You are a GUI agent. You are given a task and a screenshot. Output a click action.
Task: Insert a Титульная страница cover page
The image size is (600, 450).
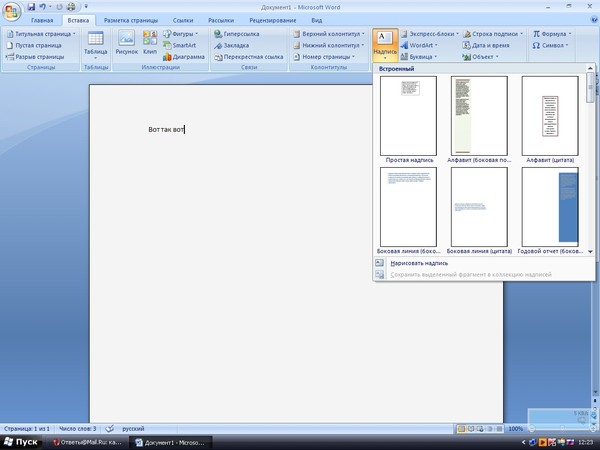[x=41, y=34]
